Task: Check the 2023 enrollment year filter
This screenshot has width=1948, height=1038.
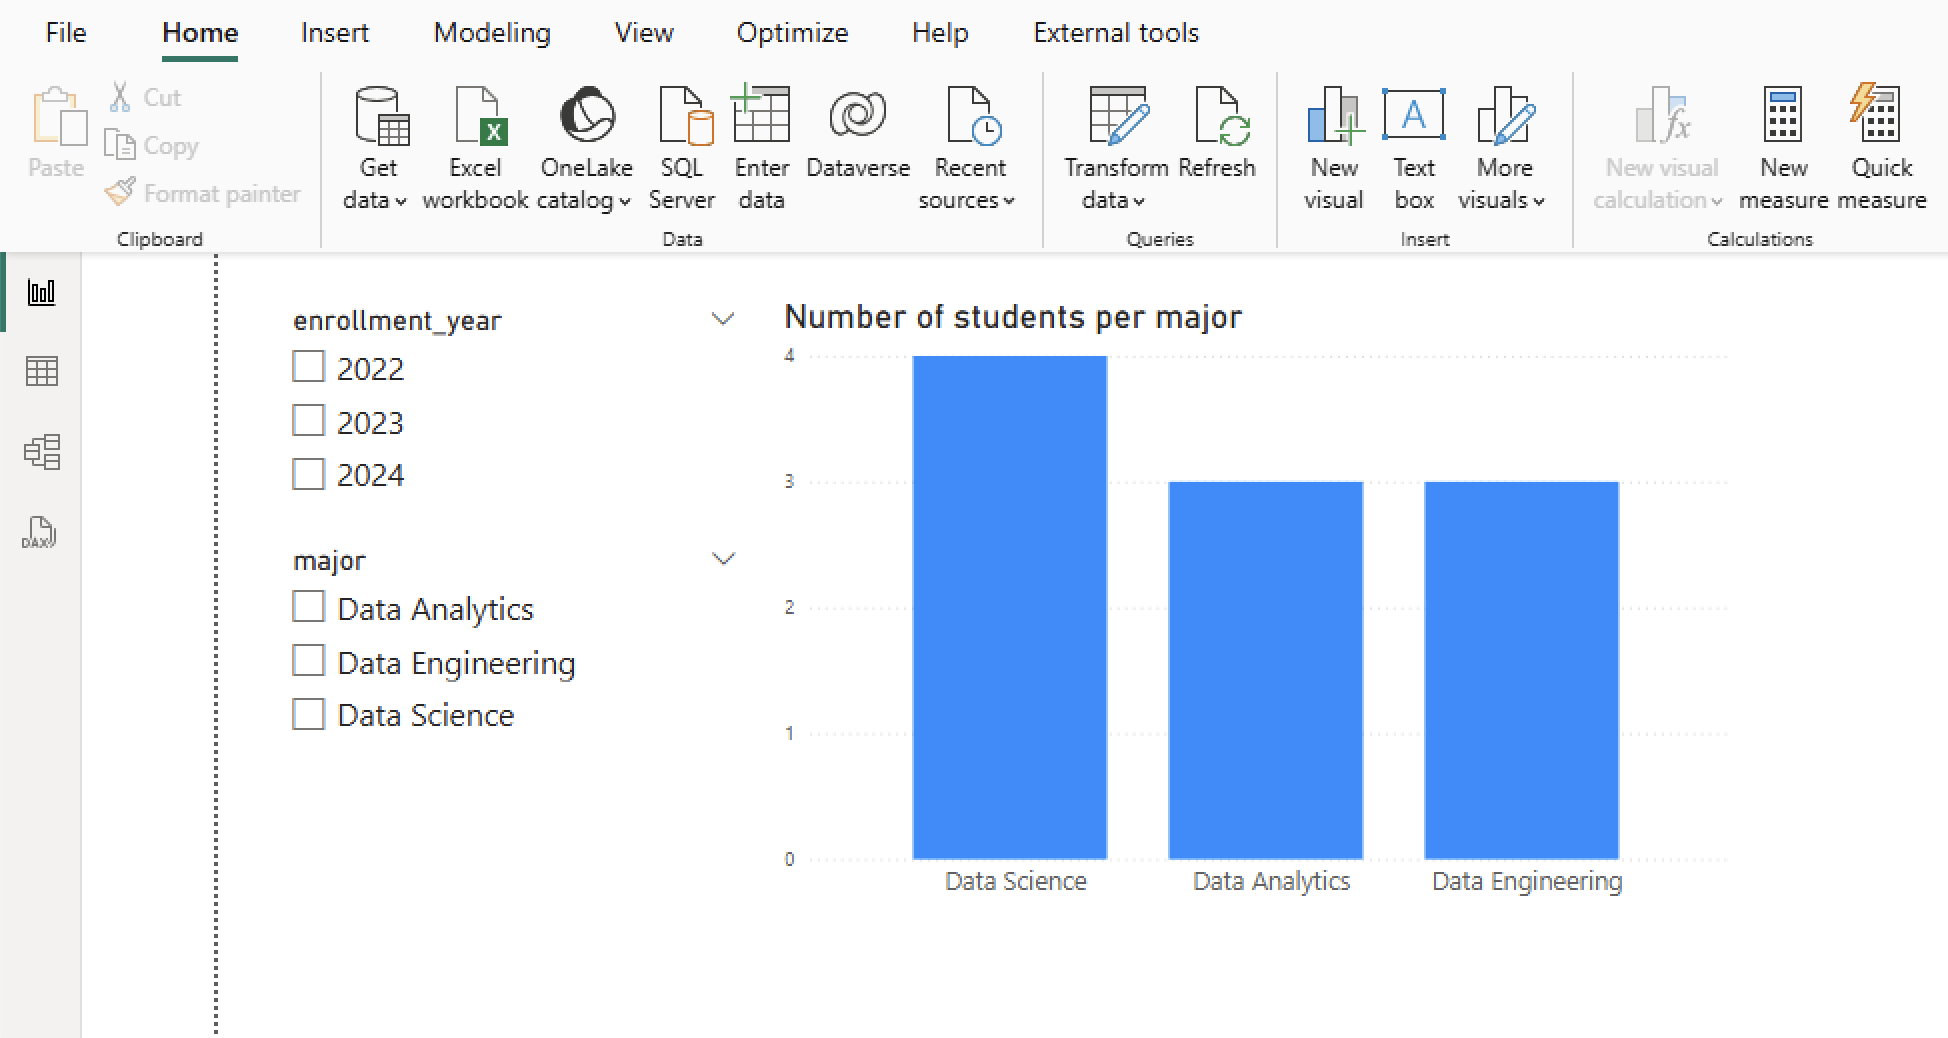Action: click(307, 420)
